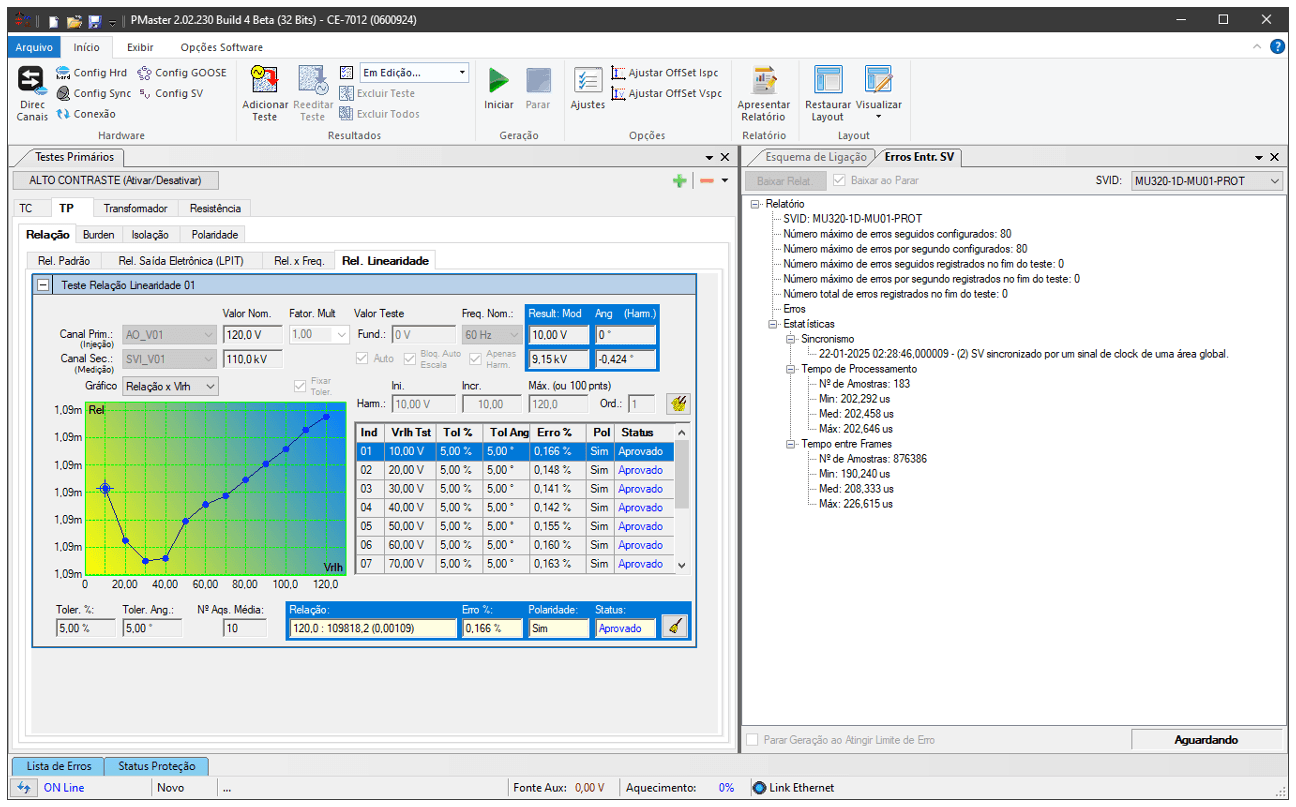Collapse the Teste Relação Linearidade 01 panel

coord(44,285)
